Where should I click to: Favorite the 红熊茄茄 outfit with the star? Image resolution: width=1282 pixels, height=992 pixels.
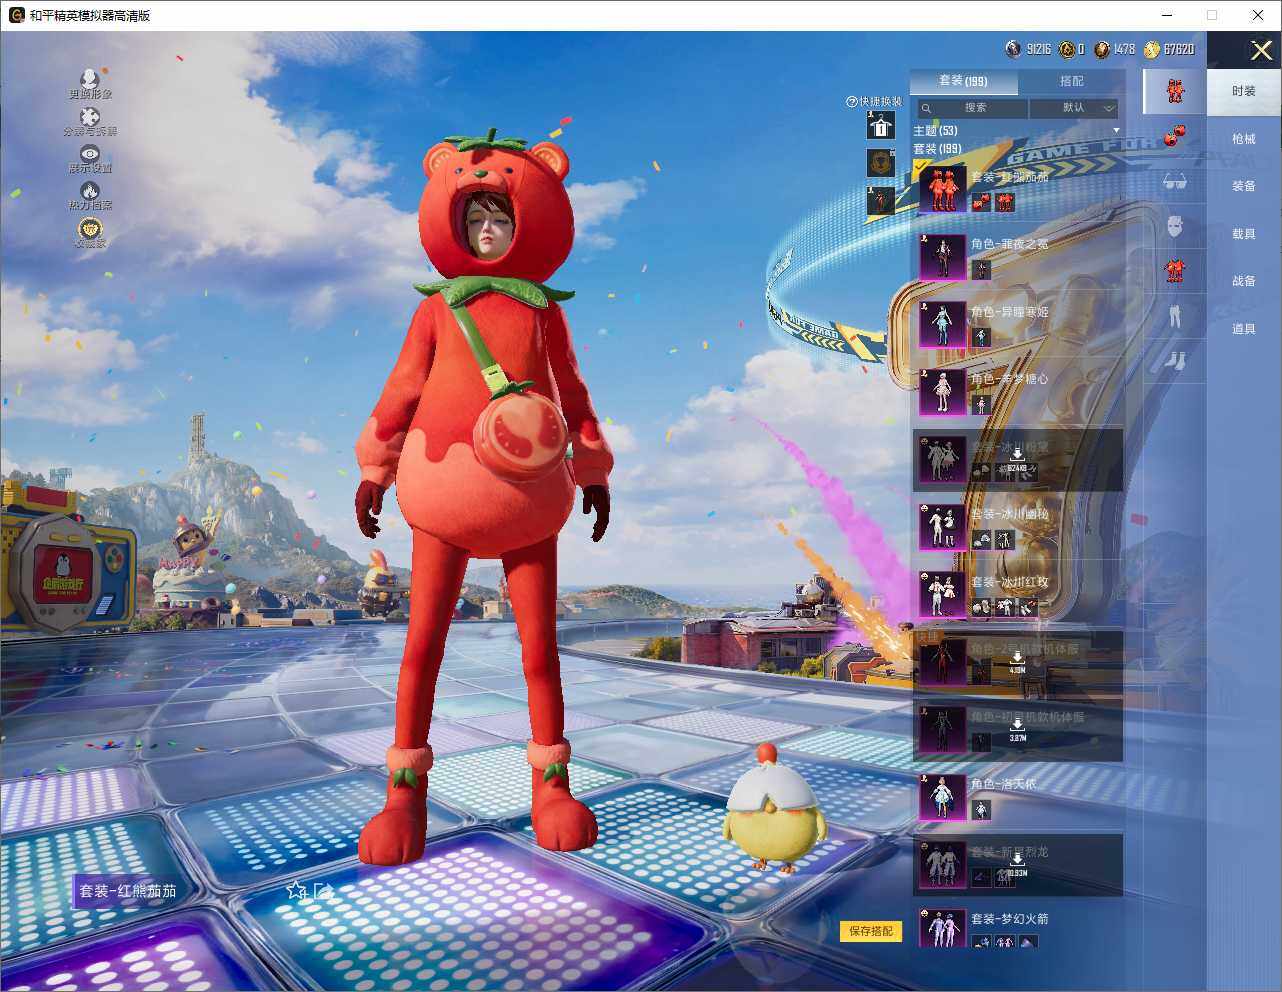pyautogui.click(x=296, y=890)
